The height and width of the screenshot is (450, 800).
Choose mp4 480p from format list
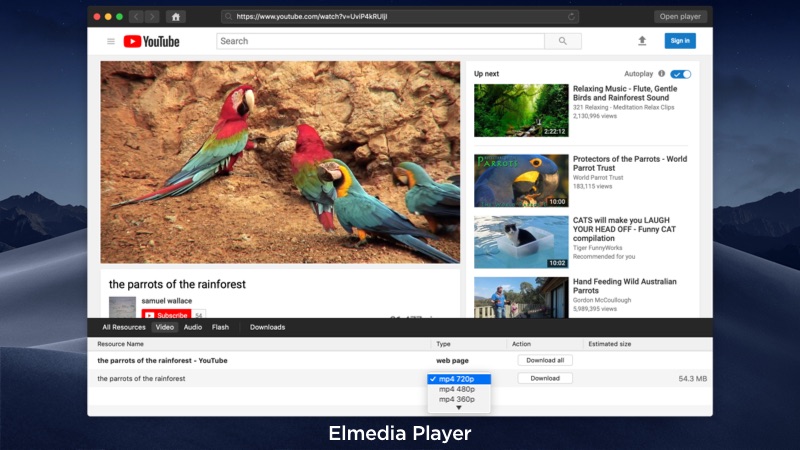pyautogui.click(x=457, y=389)
